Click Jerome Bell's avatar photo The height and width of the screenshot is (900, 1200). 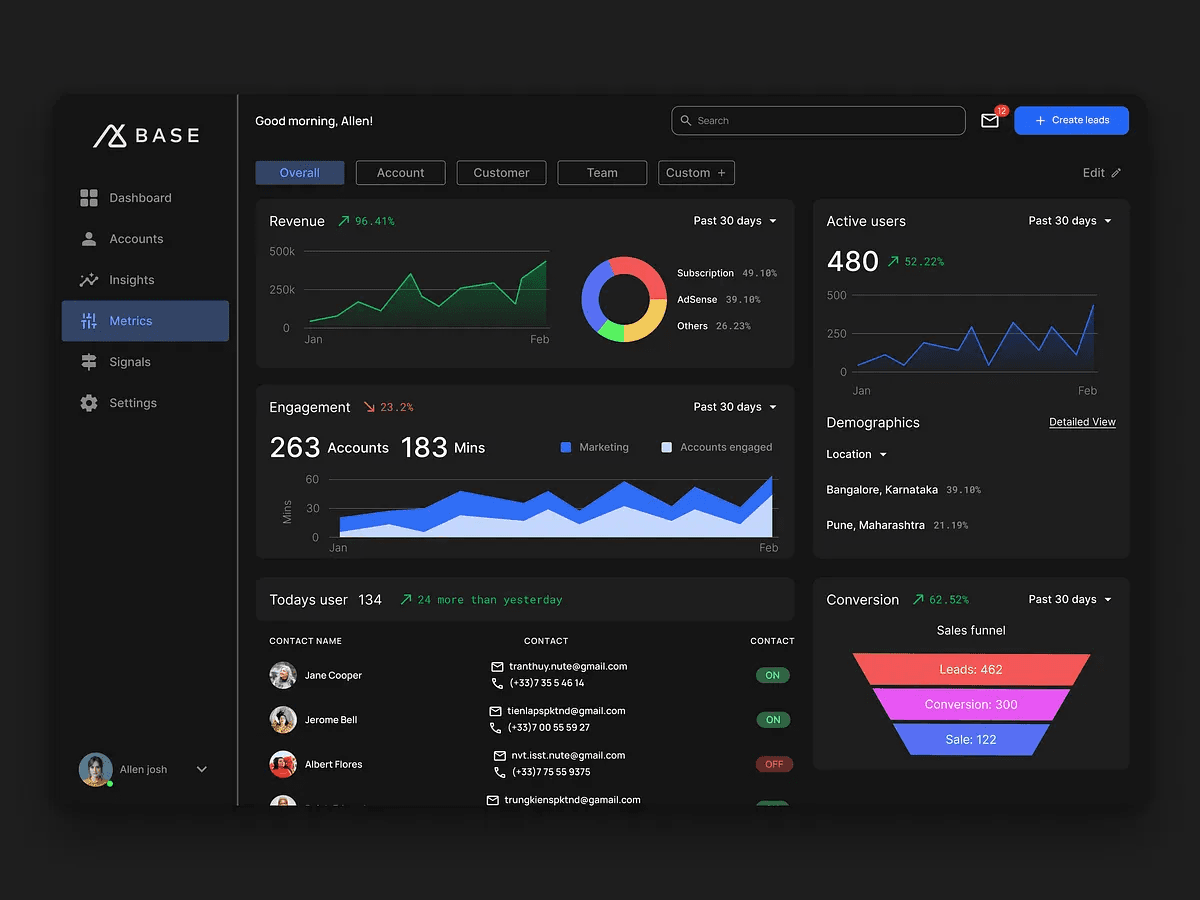pyautogui.click(x=283, y=720)
